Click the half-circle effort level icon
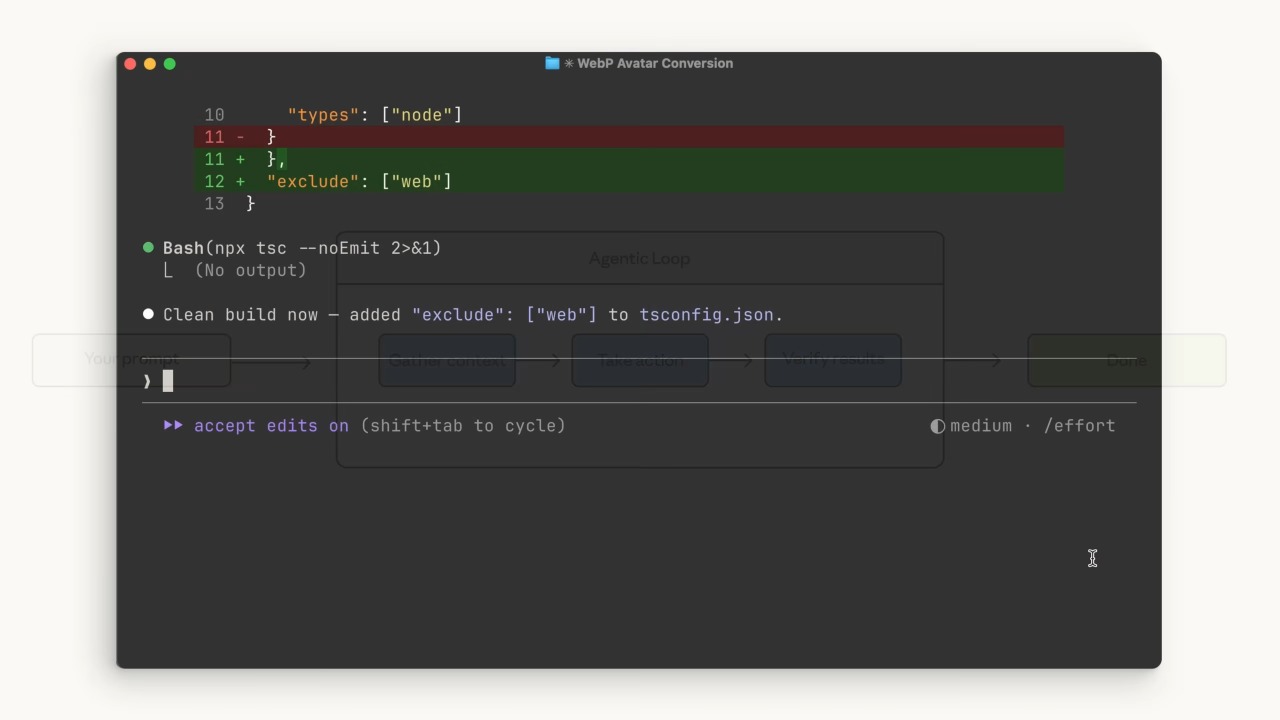This screenshot has width=1280, height=720. tap(937, 426)
